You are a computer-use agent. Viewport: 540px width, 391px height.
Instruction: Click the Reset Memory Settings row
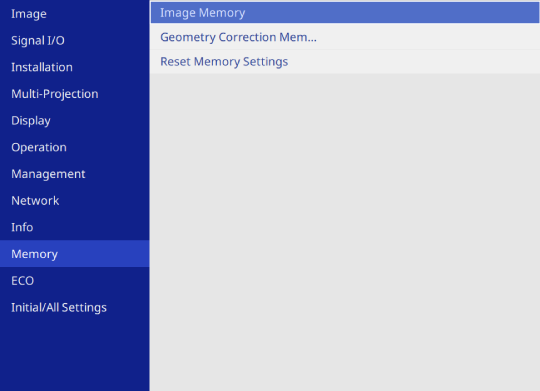click(345, 62)
